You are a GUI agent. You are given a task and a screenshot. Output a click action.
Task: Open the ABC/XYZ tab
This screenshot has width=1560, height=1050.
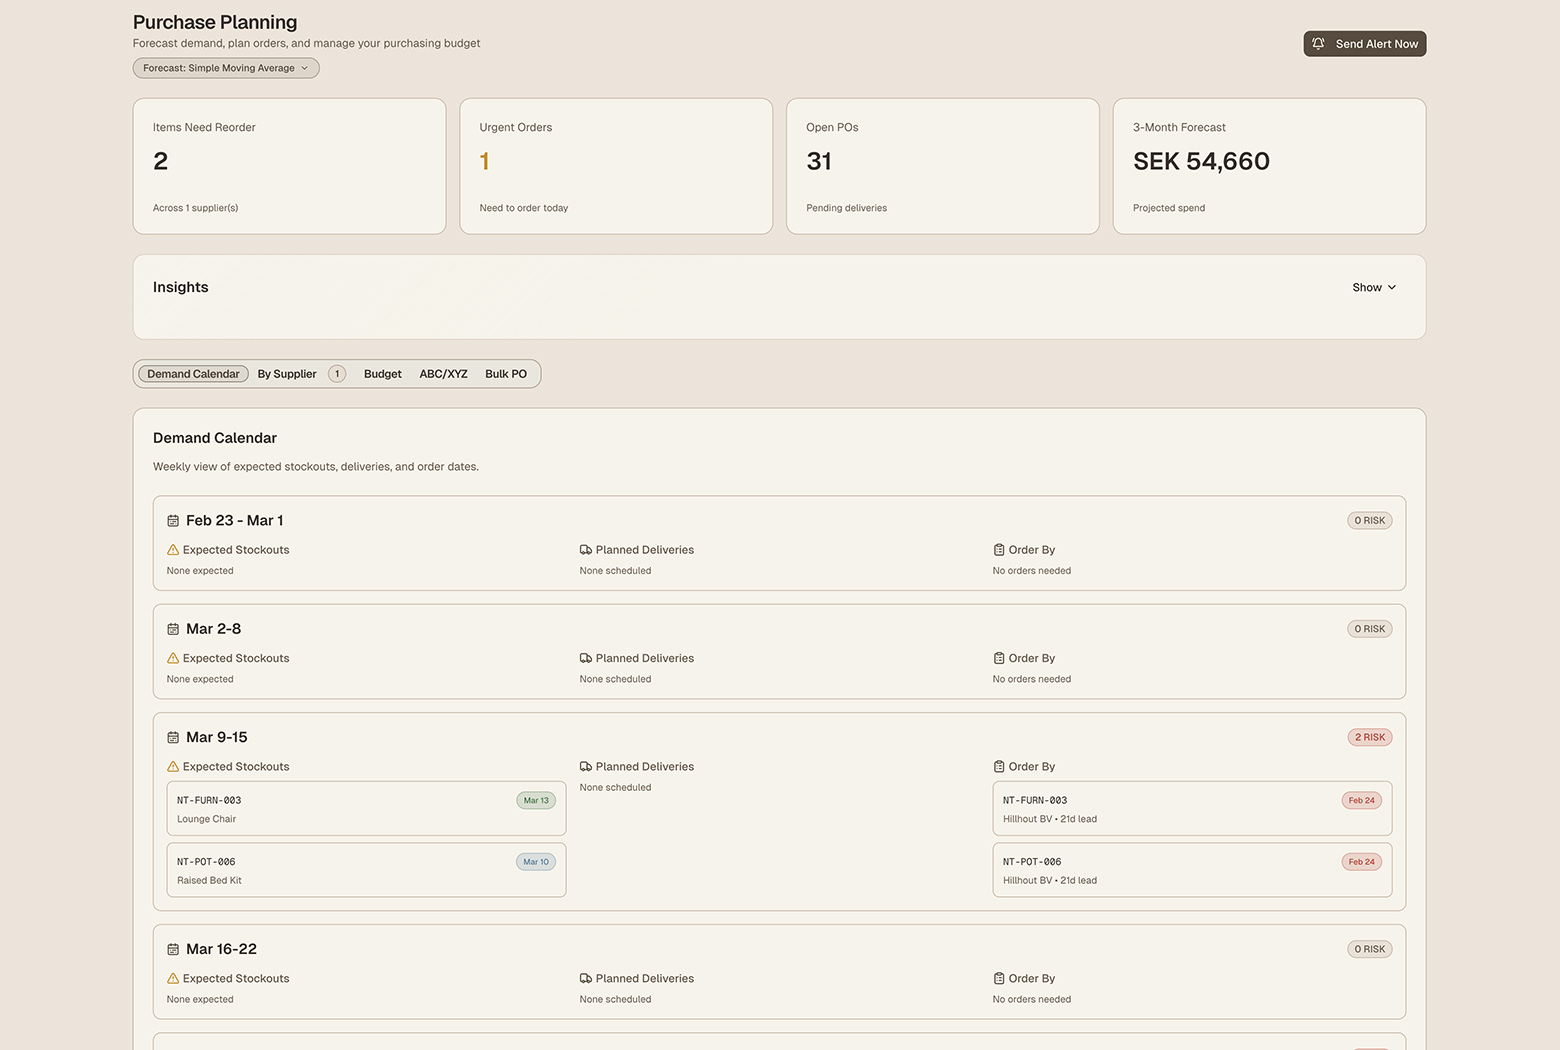443,373
